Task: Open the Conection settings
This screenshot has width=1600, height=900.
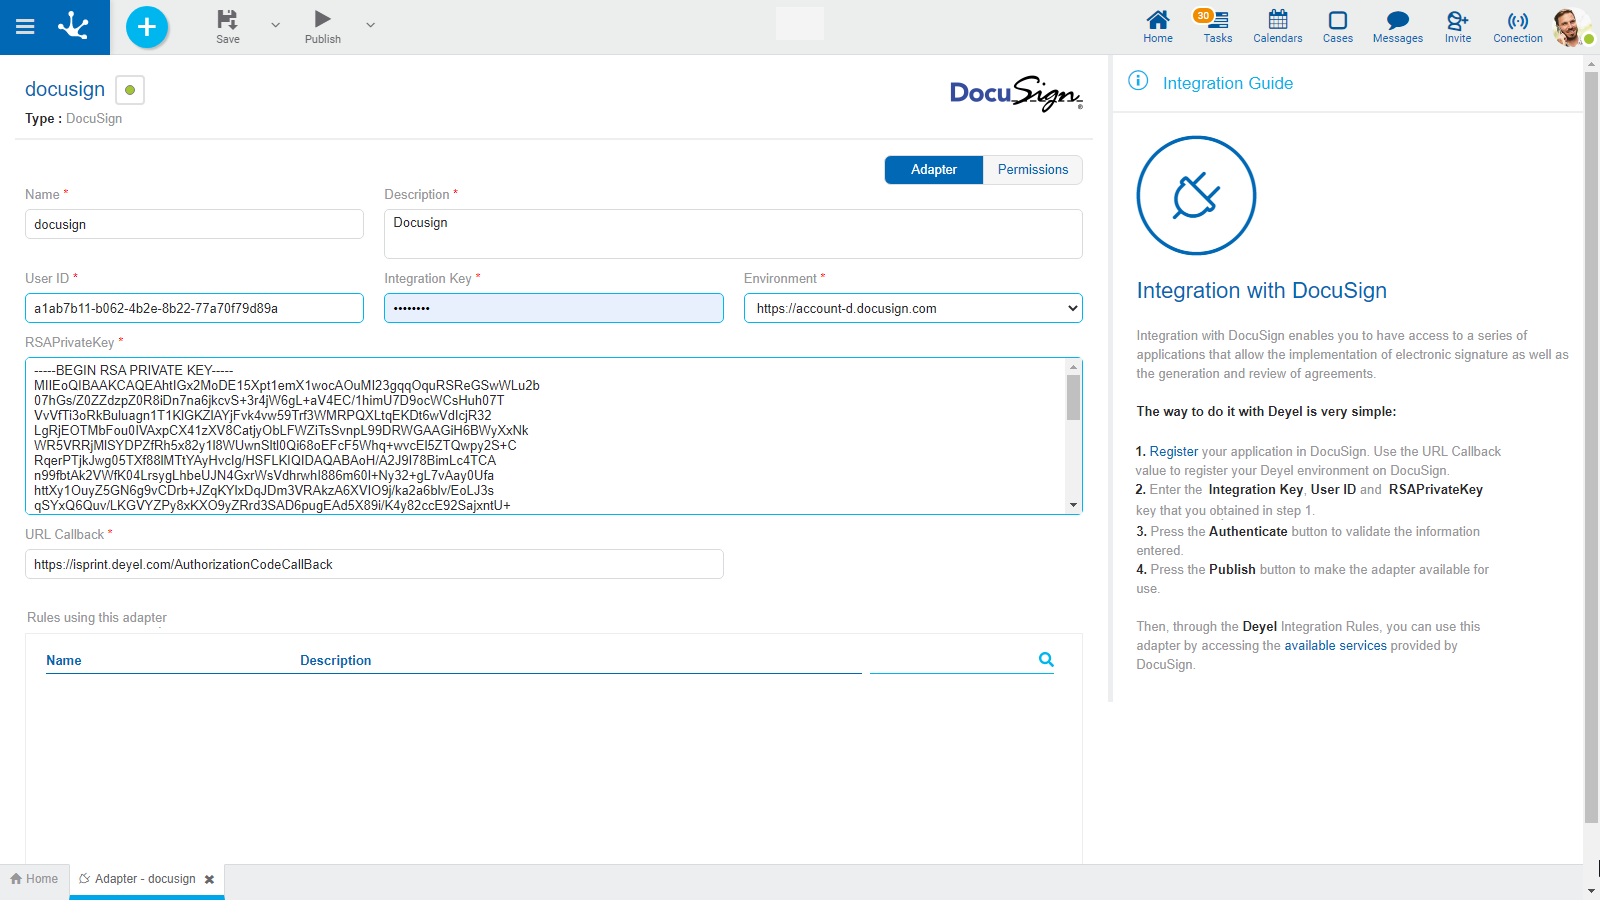Action: 1517,27
